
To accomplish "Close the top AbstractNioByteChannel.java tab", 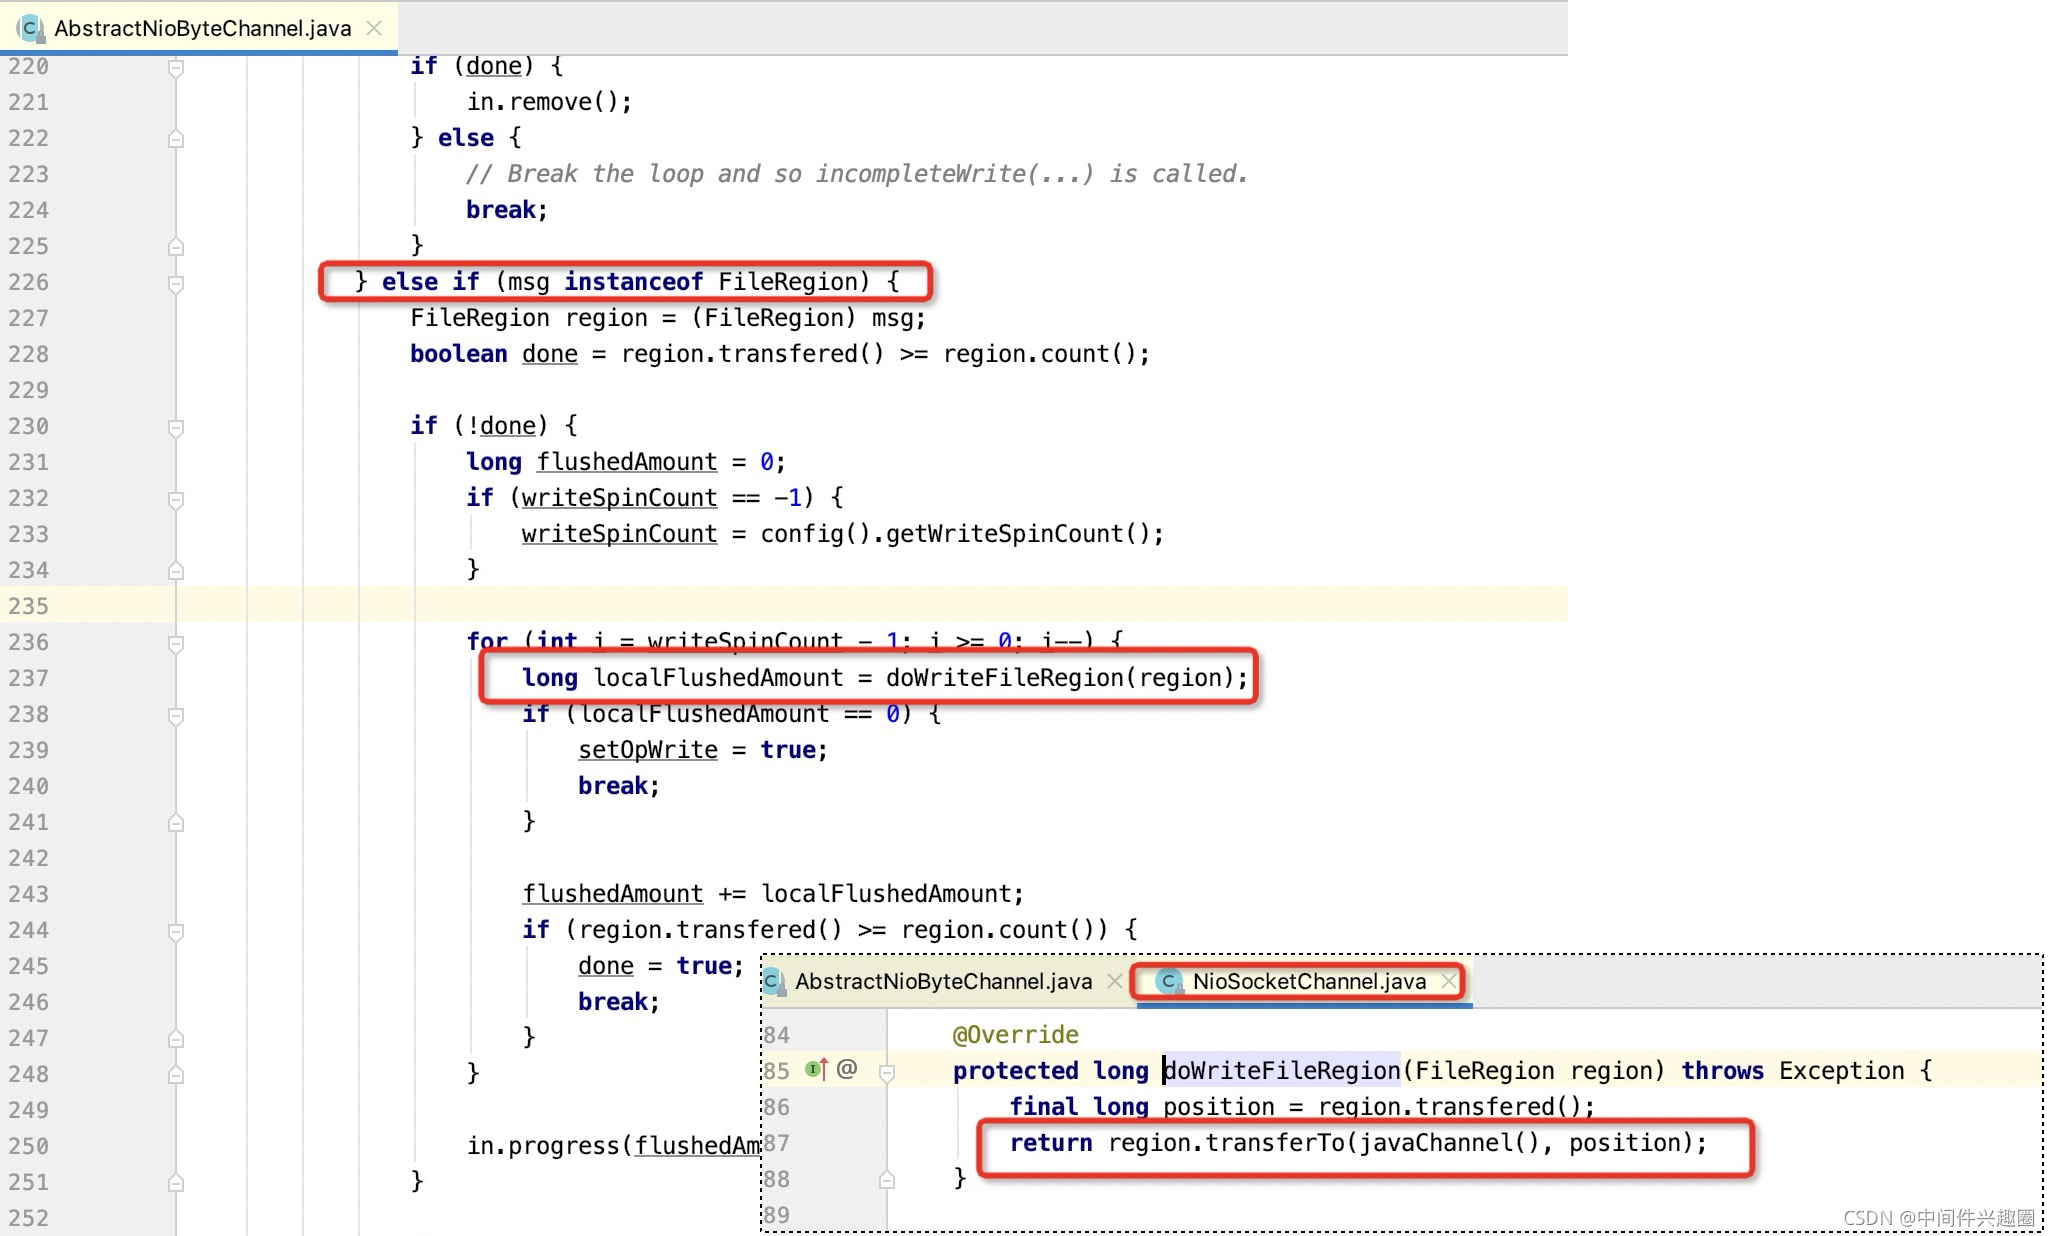I will 374,28.
